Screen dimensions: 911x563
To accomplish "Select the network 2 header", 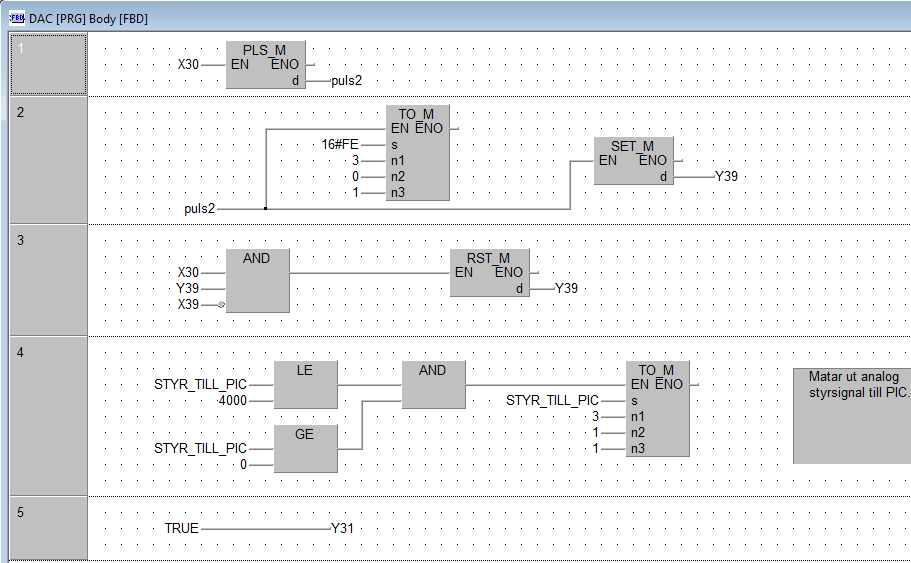I will point(47,160).
